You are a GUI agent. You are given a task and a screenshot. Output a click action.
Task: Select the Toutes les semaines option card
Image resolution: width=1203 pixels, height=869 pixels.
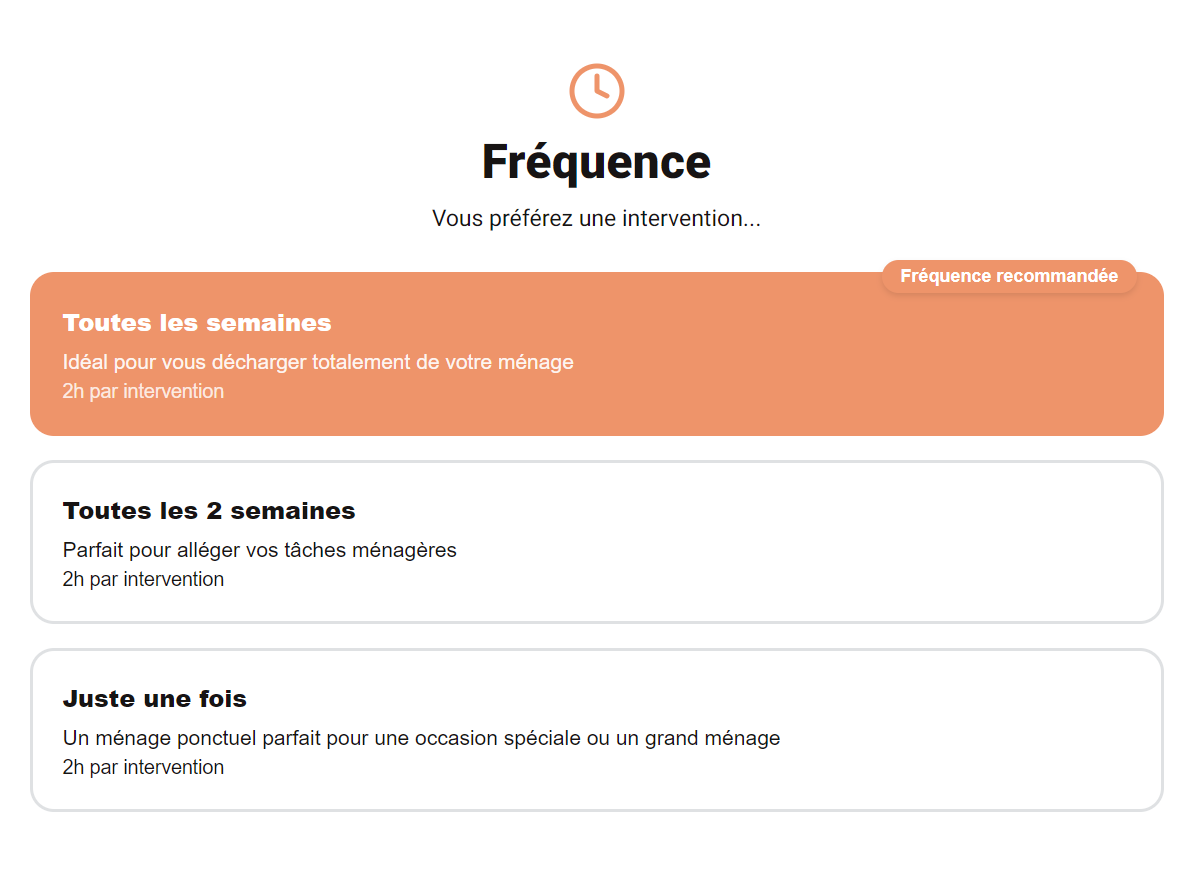(x=597, y=354)
